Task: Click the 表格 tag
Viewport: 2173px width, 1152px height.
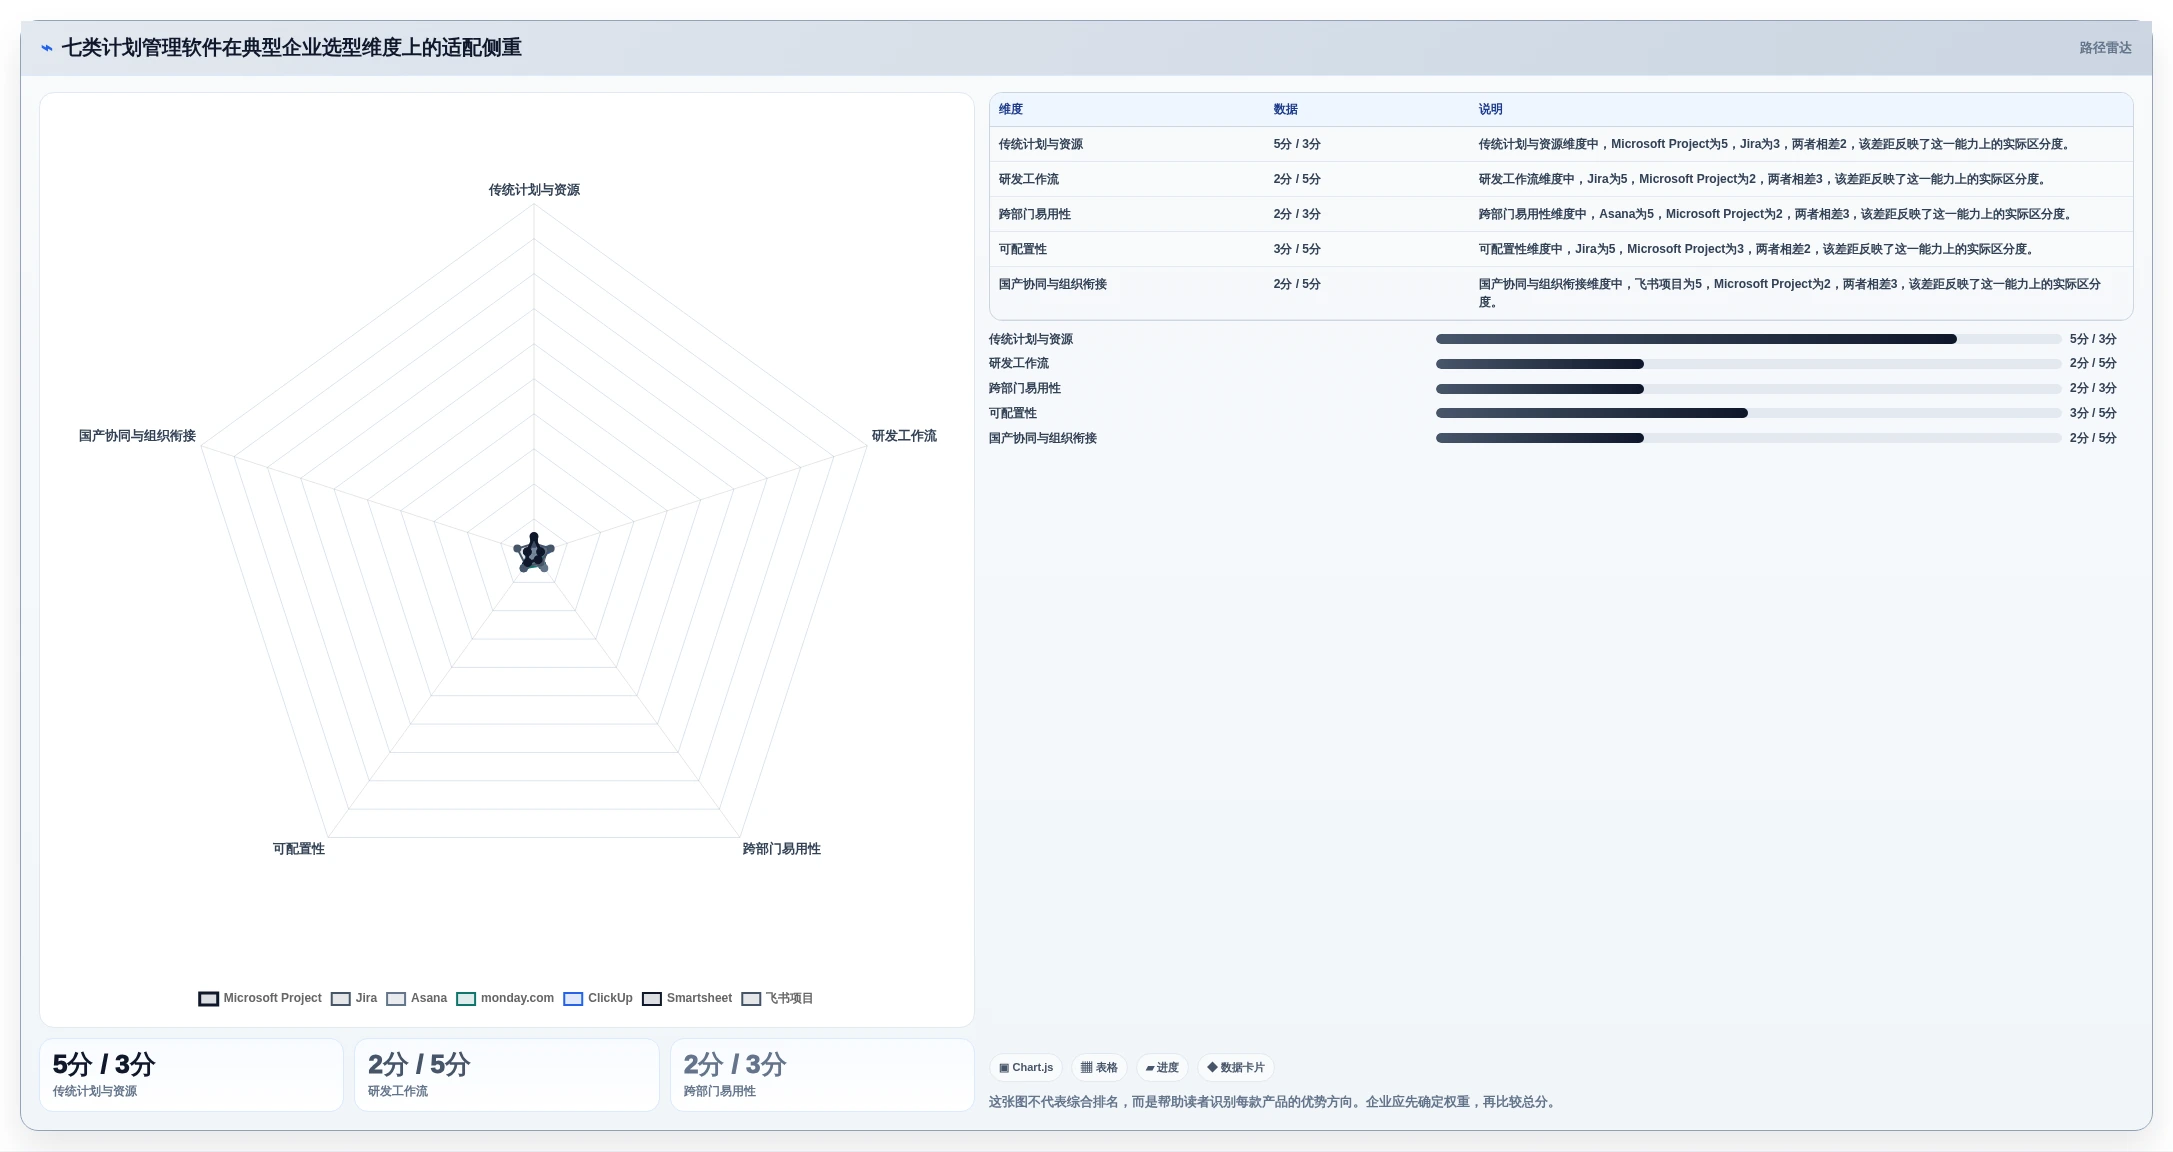Action: pyautogui.click(x=1099, y=1067)
